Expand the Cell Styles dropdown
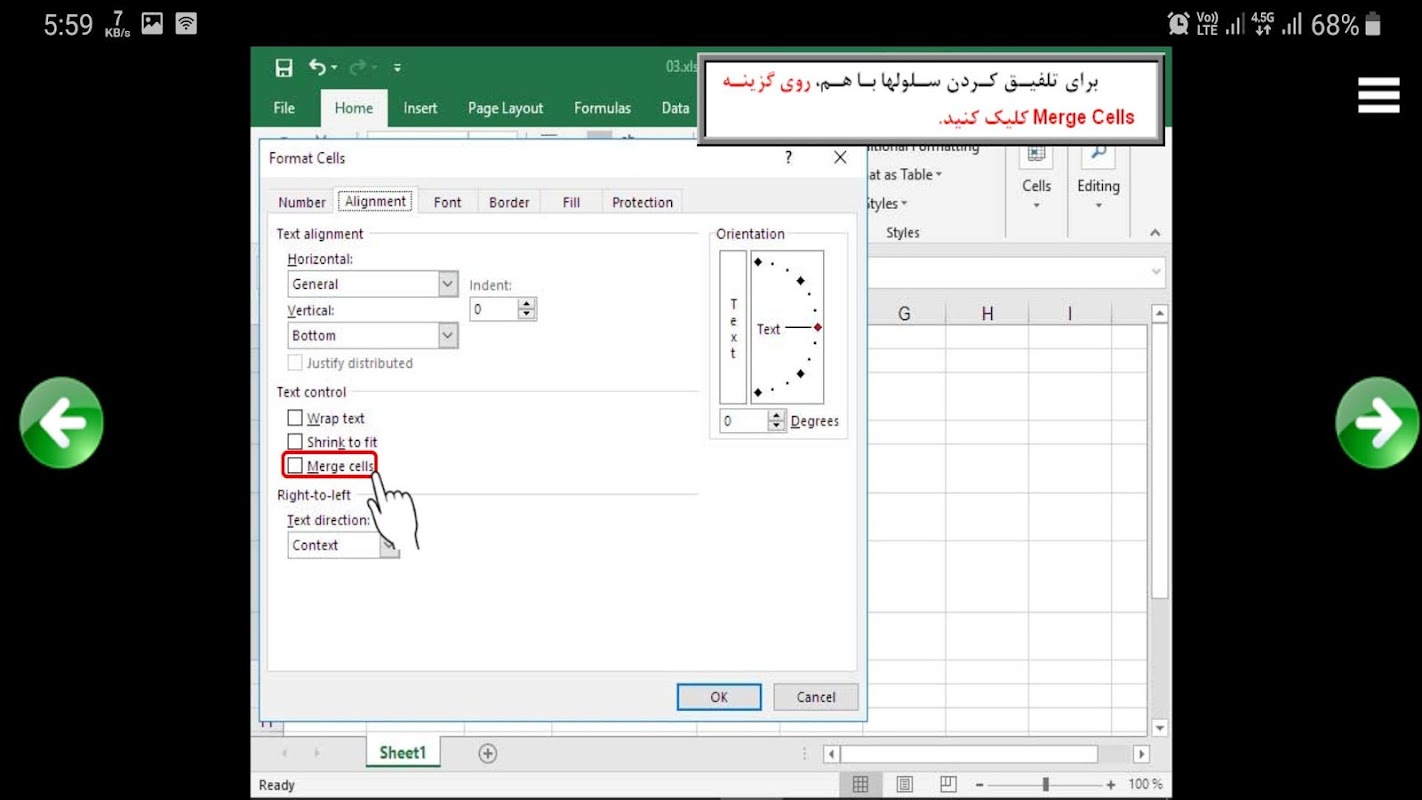This screenshot has width=1422, height=800. [905, 204]
